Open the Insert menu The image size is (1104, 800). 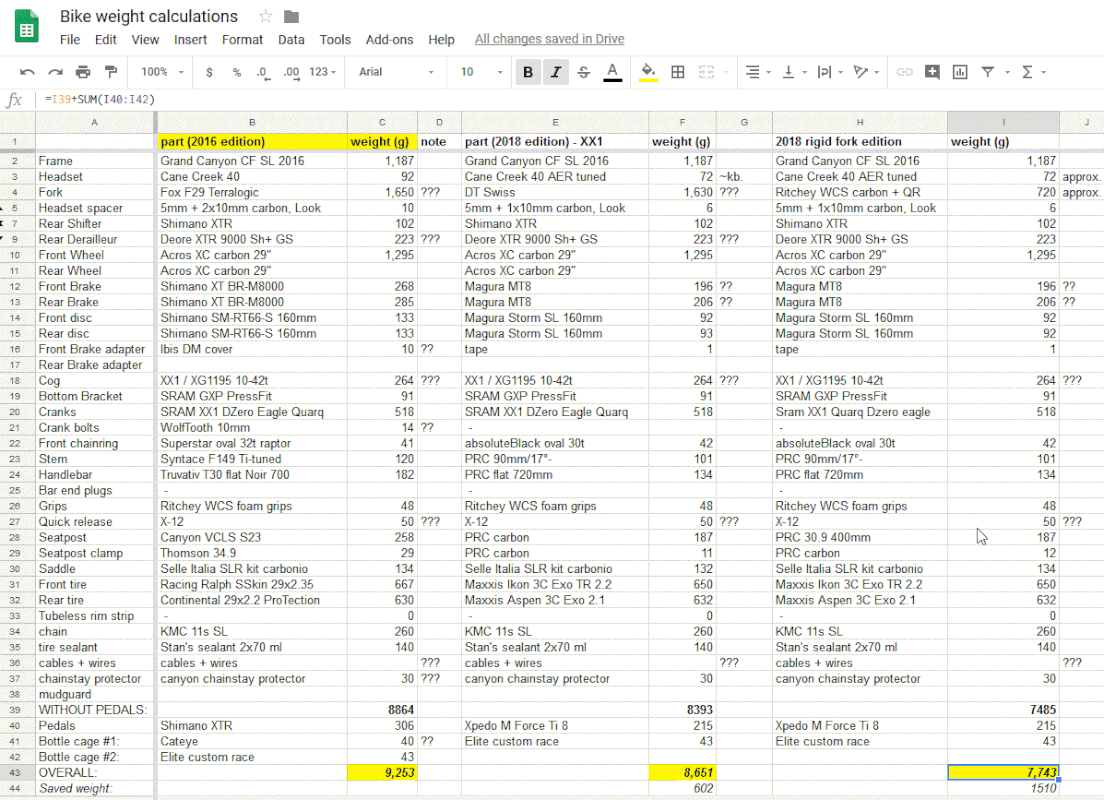coord(190,39)
